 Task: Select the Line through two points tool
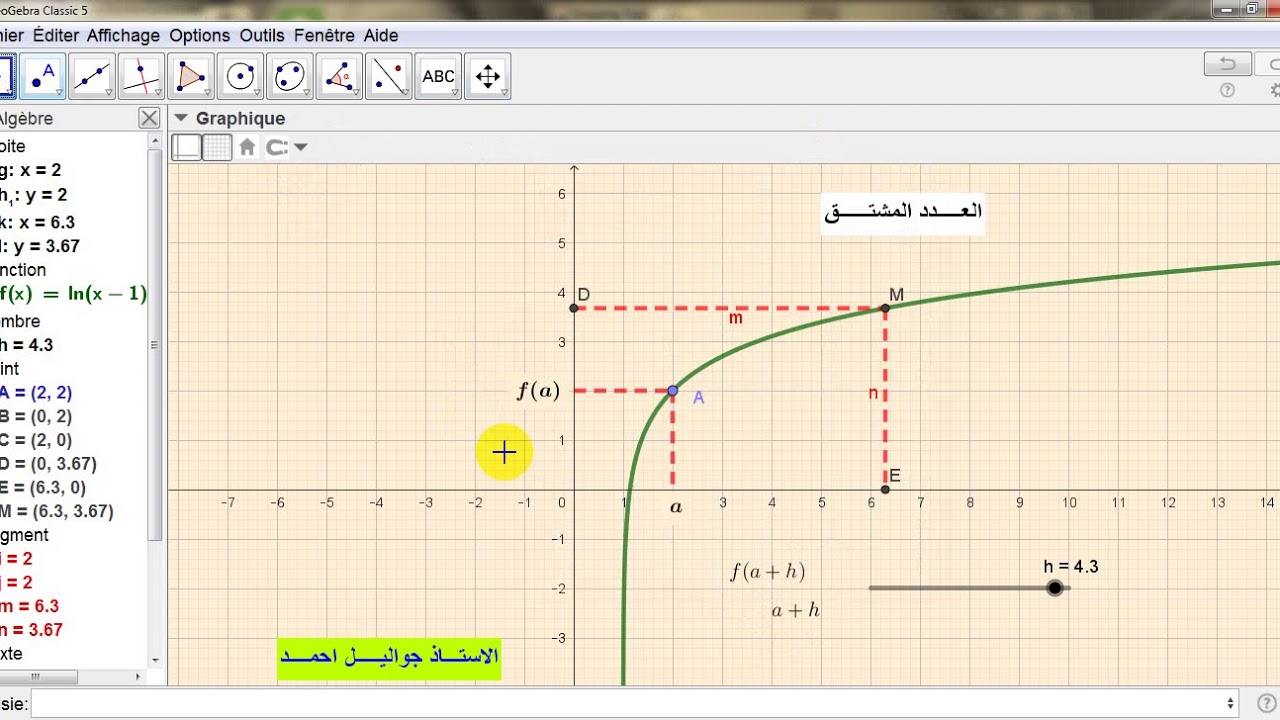(x=92, y=76)
